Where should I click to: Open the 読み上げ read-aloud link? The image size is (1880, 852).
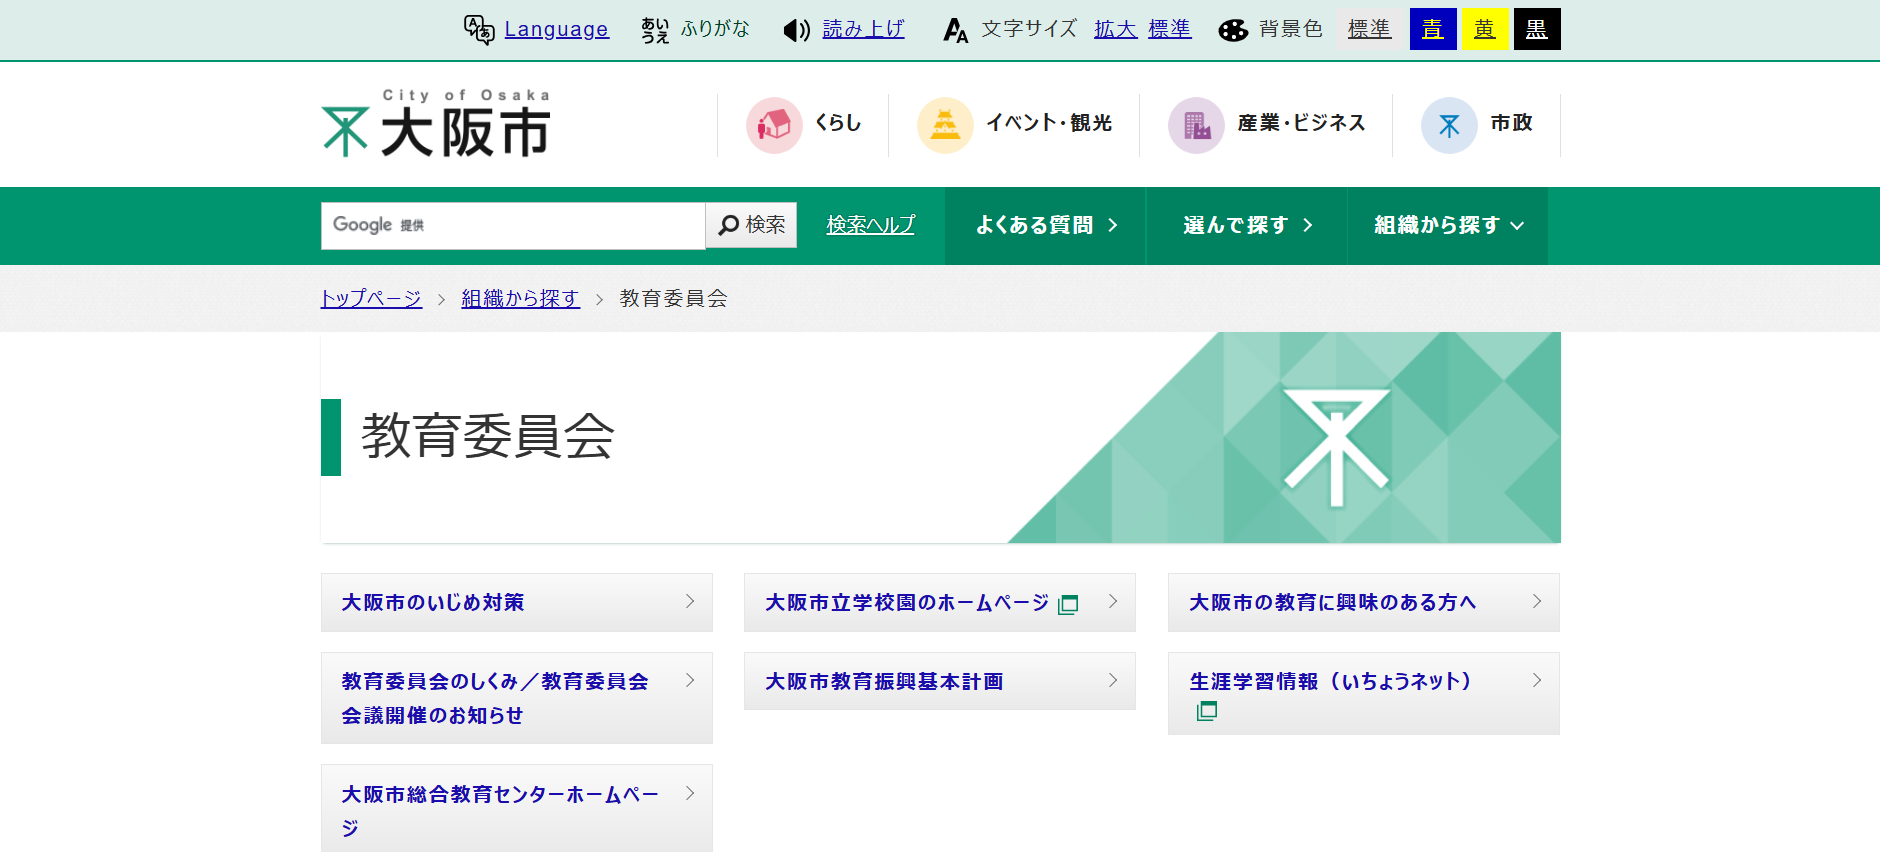tap(863, 29)
